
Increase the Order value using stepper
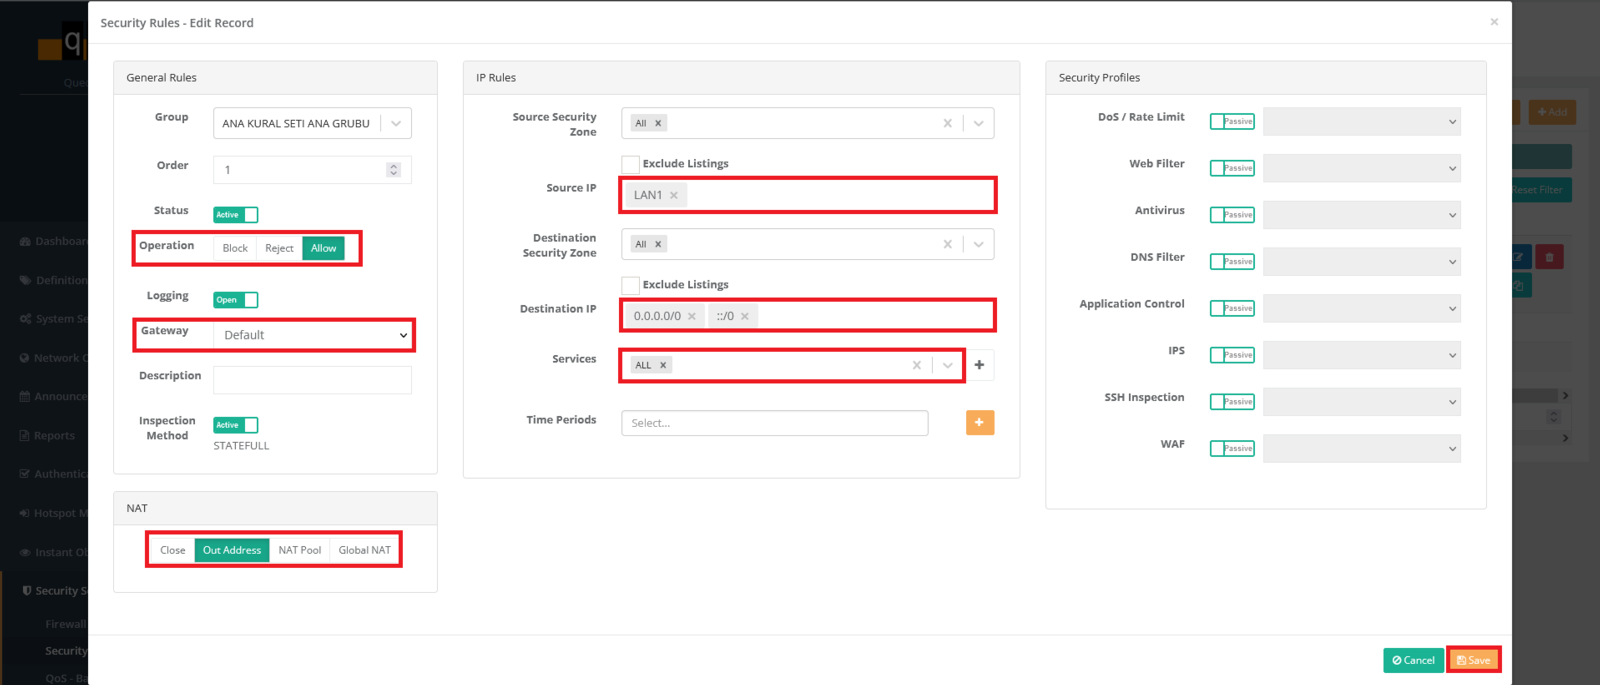393,166
